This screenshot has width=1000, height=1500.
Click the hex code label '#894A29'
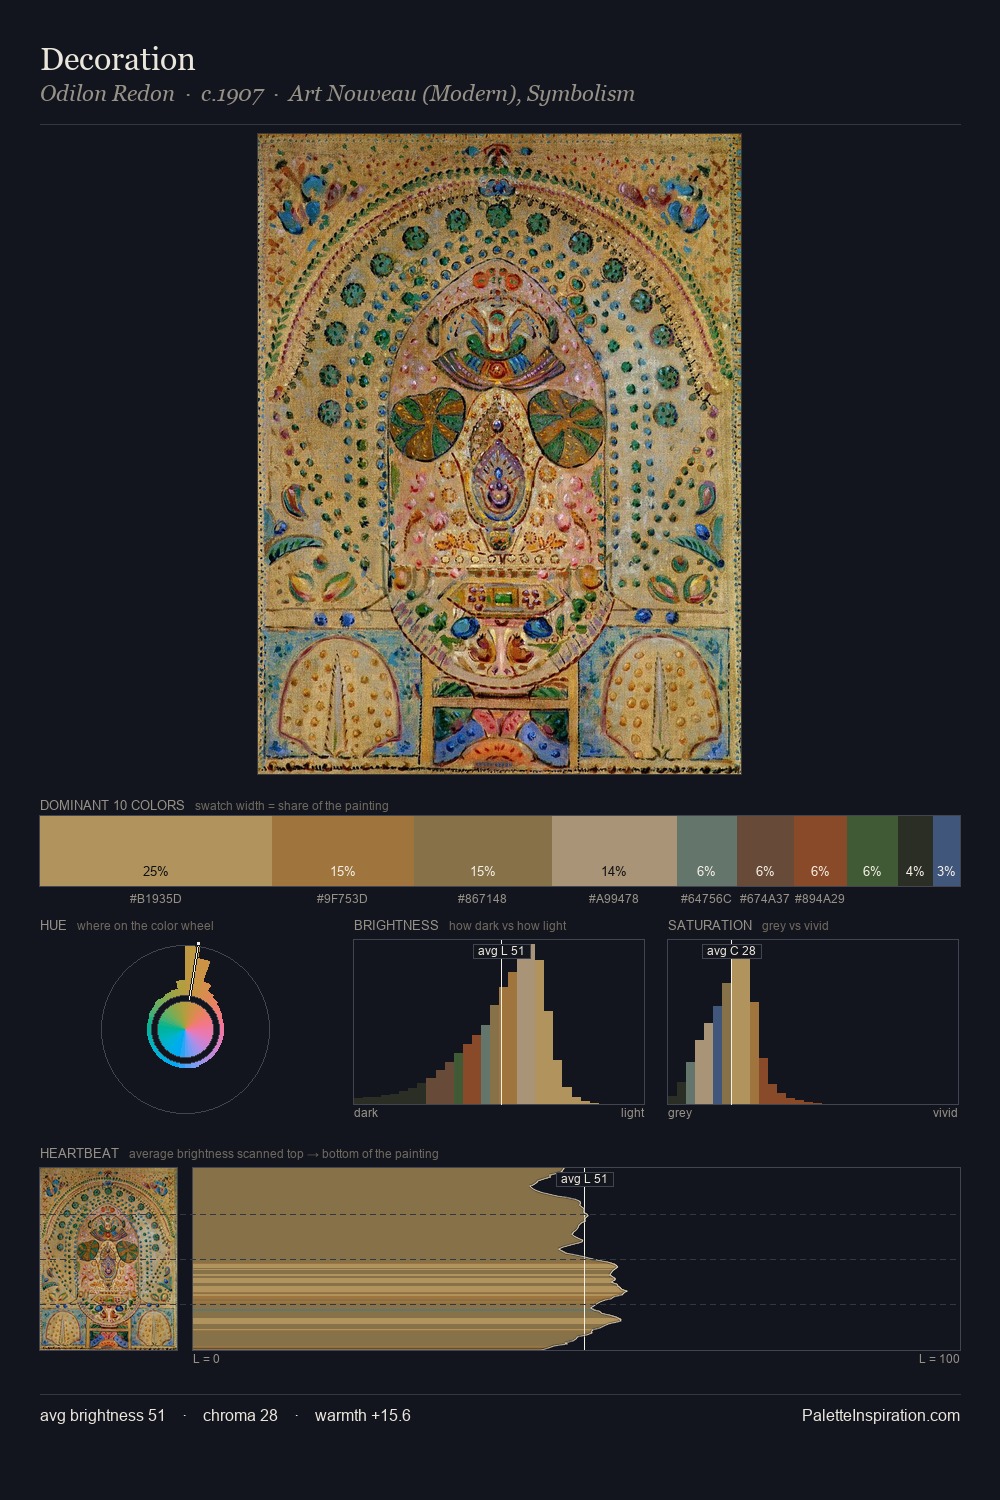tap(820, 899)
